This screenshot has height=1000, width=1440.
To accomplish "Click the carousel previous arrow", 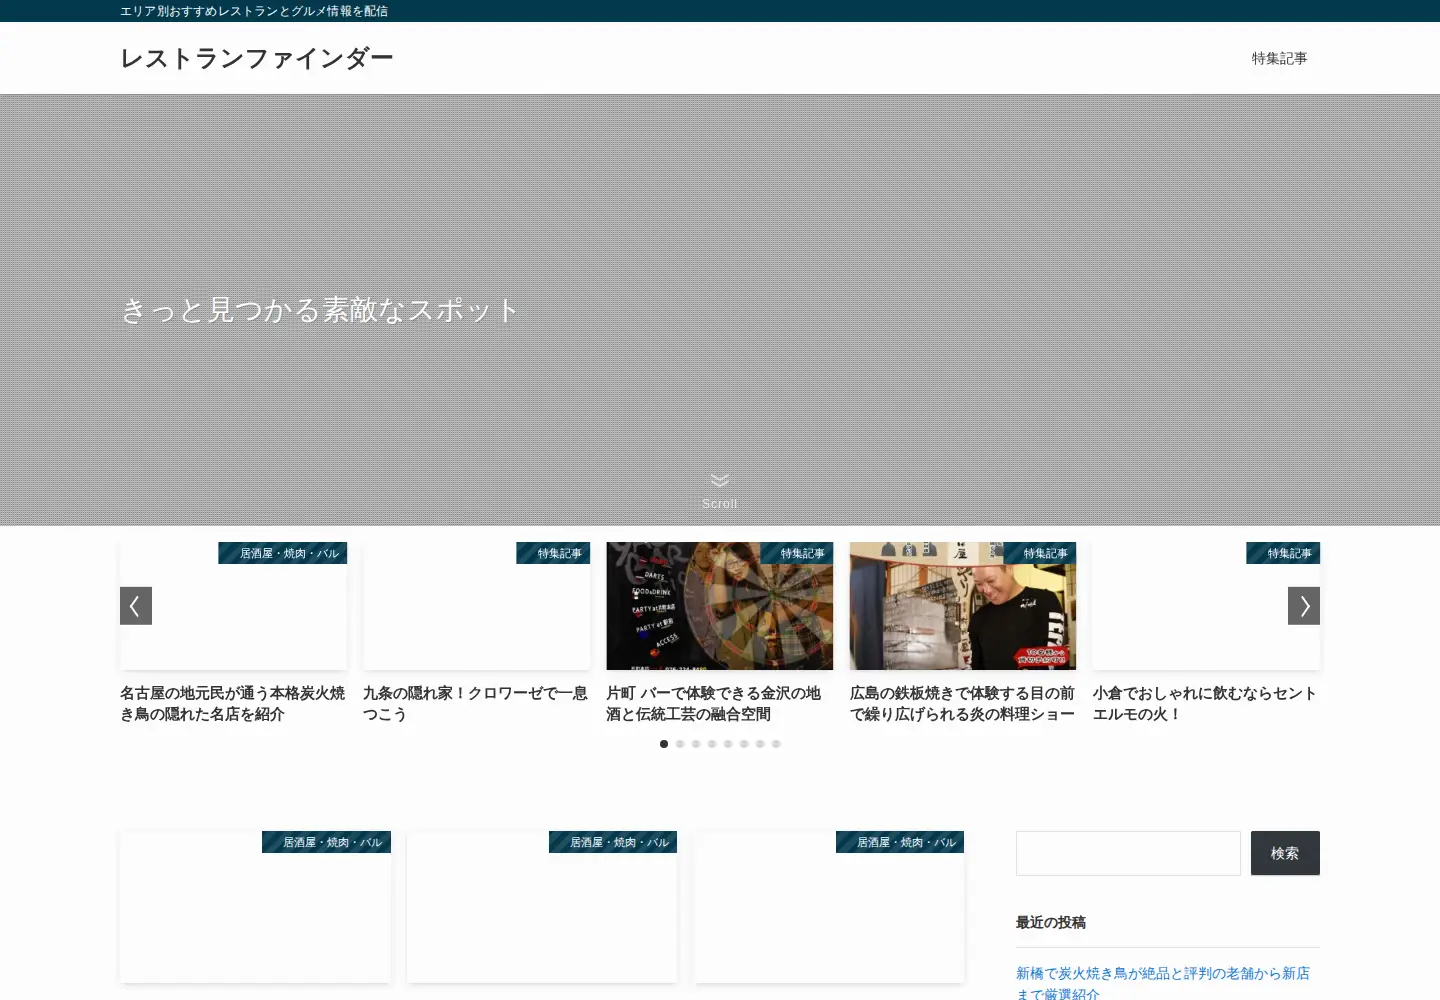I will pyautogui.click(x=136, y=606).
